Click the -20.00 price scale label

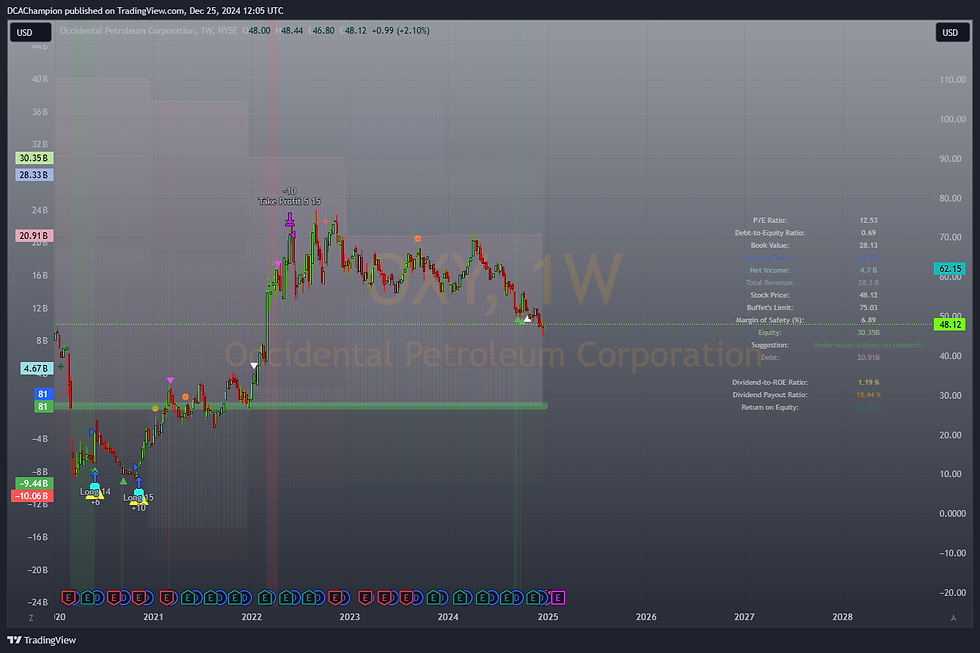[952, 592]
